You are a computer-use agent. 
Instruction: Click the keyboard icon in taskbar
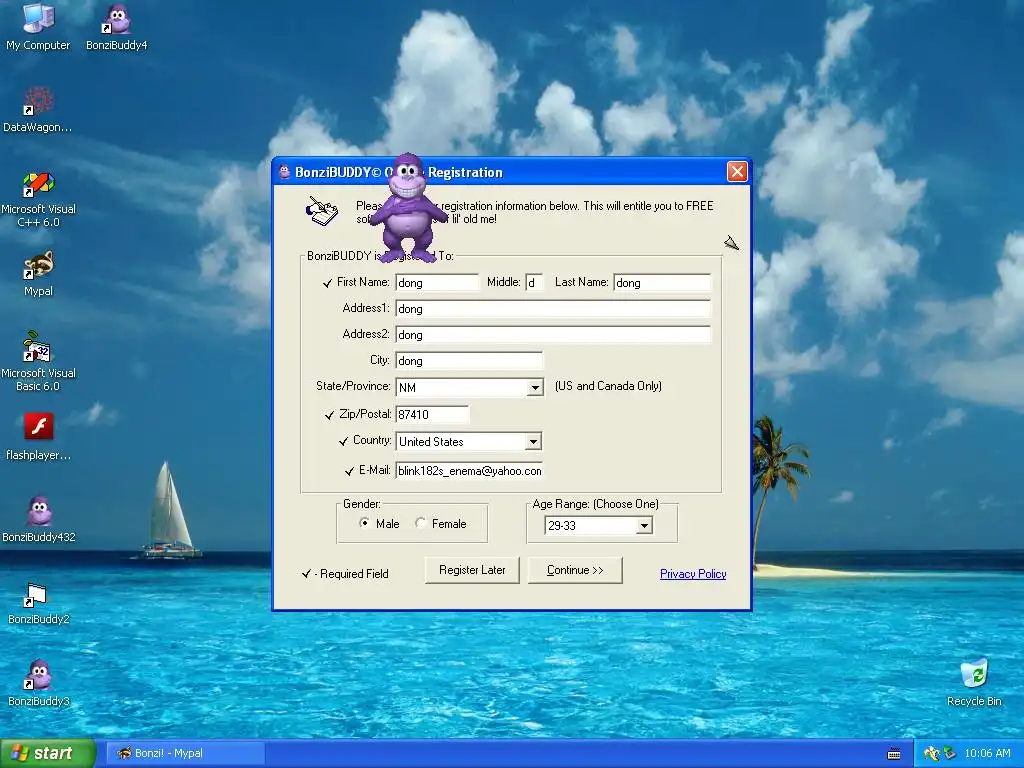[x=894, y=754]
